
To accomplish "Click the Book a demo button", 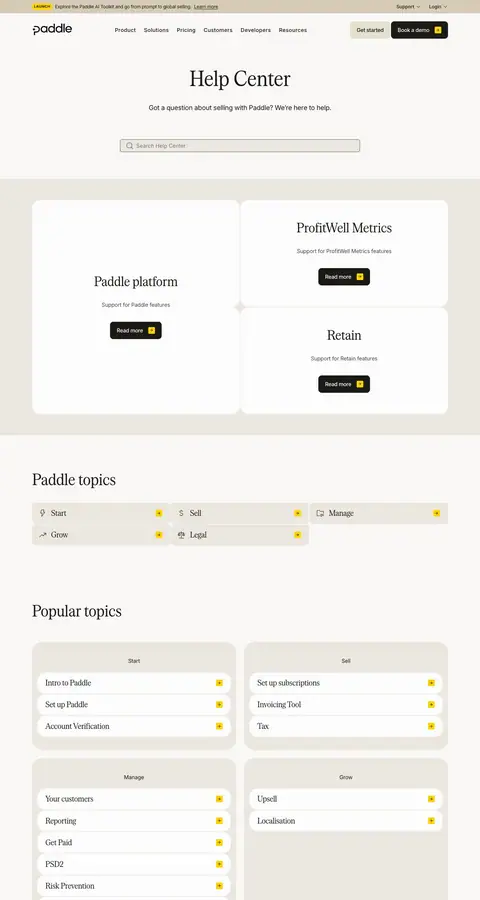I will (419, 30).
